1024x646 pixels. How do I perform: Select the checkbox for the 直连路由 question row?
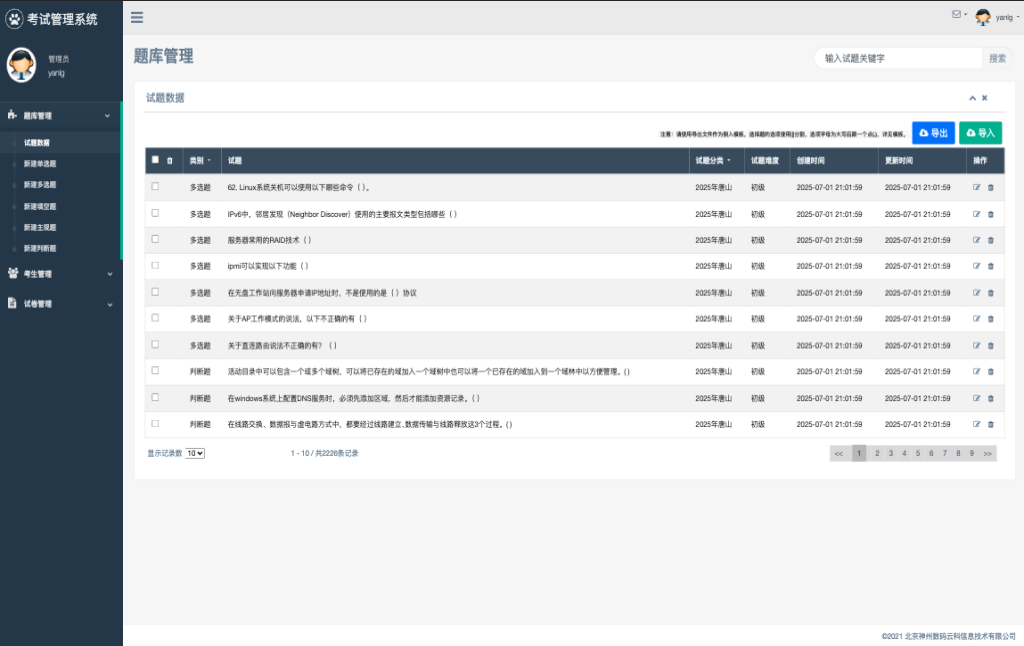155,345
